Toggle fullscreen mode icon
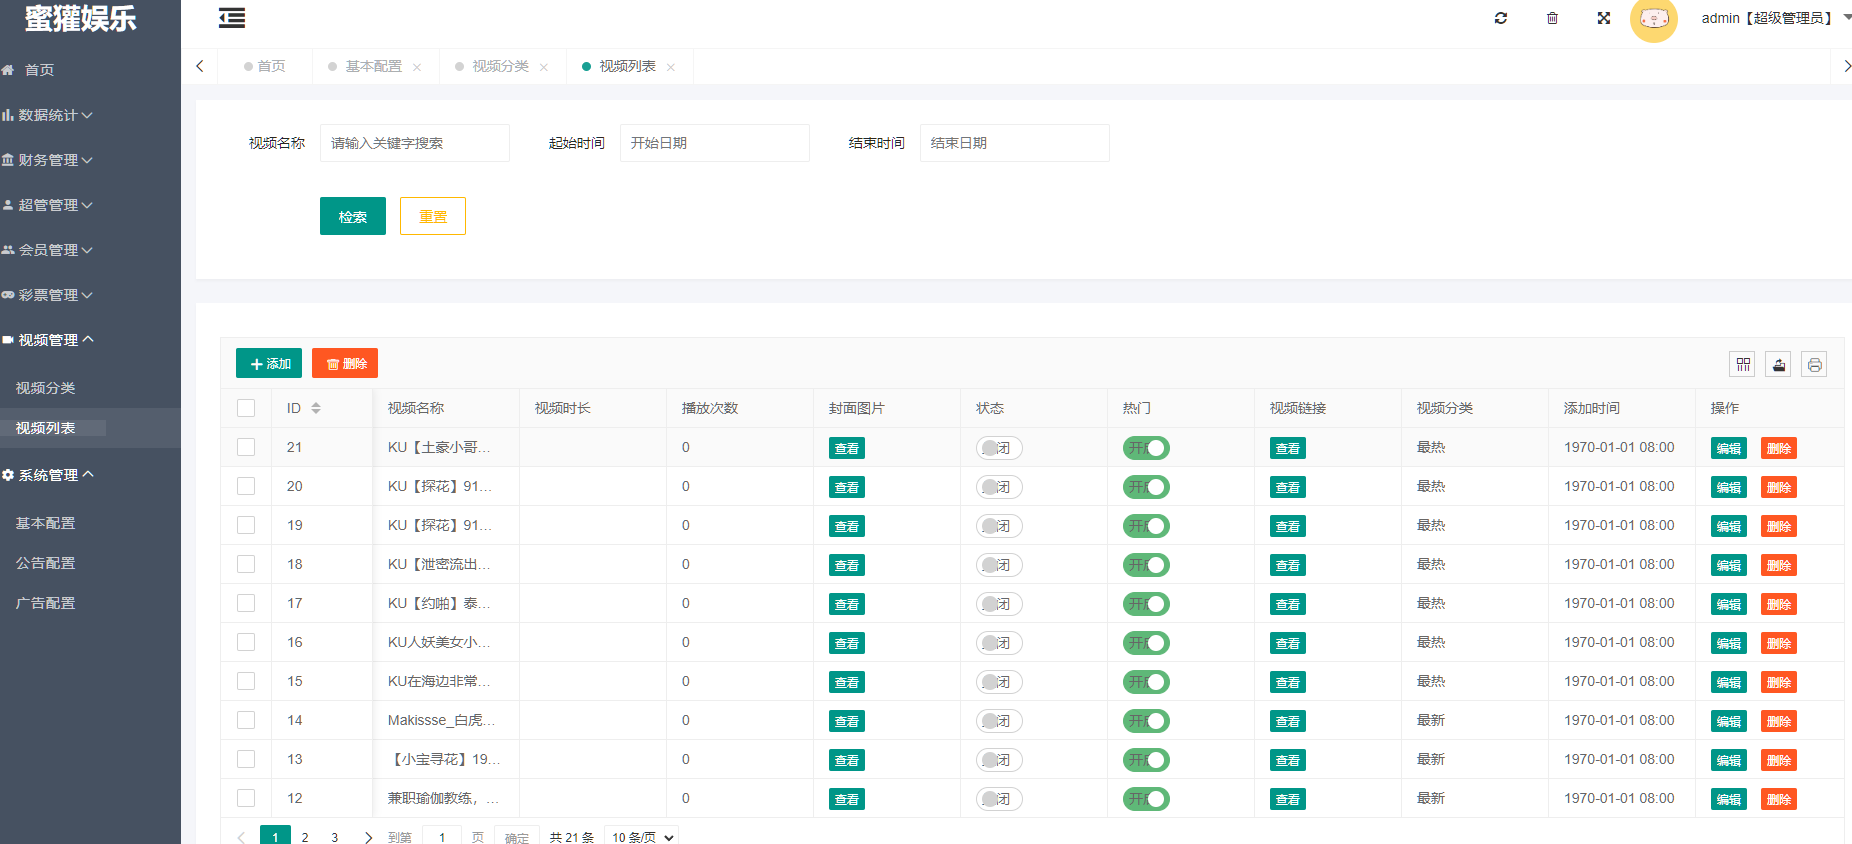1852x844 pixels. click(x=1604, y=18)
